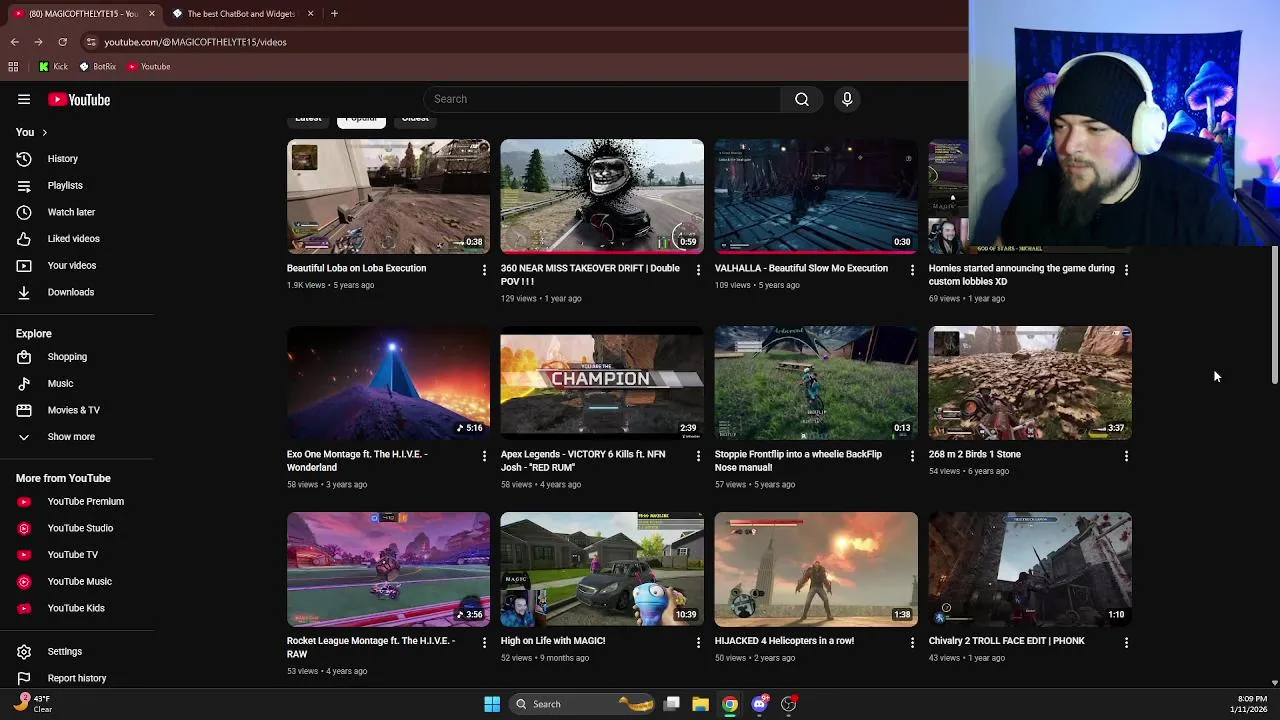The width and height of the screenshot is (1280, 720).
Task: Open Report history in the sidebar
Action: [x=77, y=678]
